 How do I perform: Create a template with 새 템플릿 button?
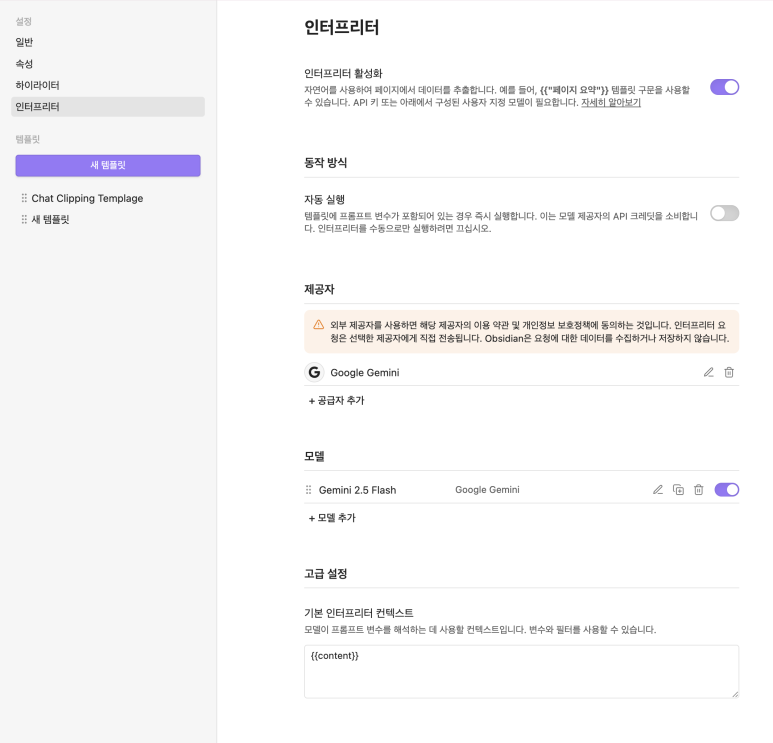pos(108,165)
